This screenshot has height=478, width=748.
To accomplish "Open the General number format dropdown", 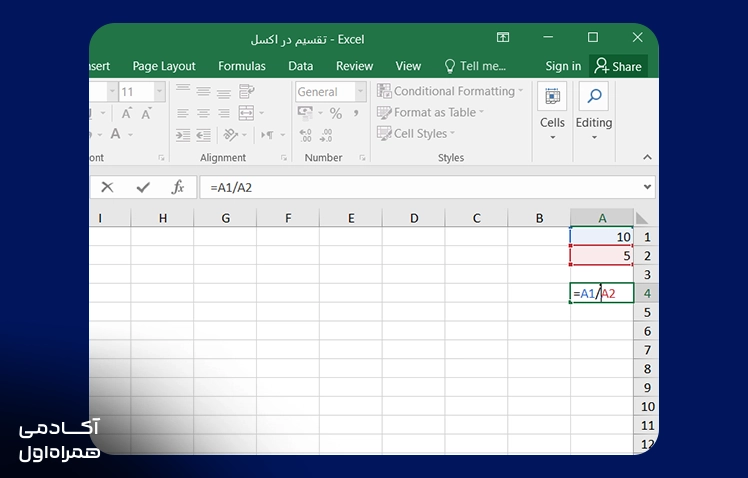I will [x=361, y=91].
